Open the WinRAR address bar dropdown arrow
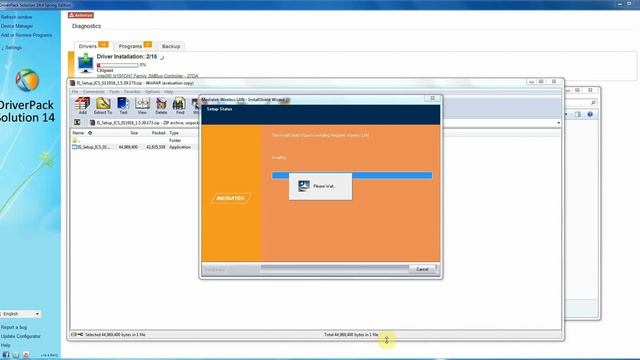Screen dimensions: 640x360 pos(558,123)
